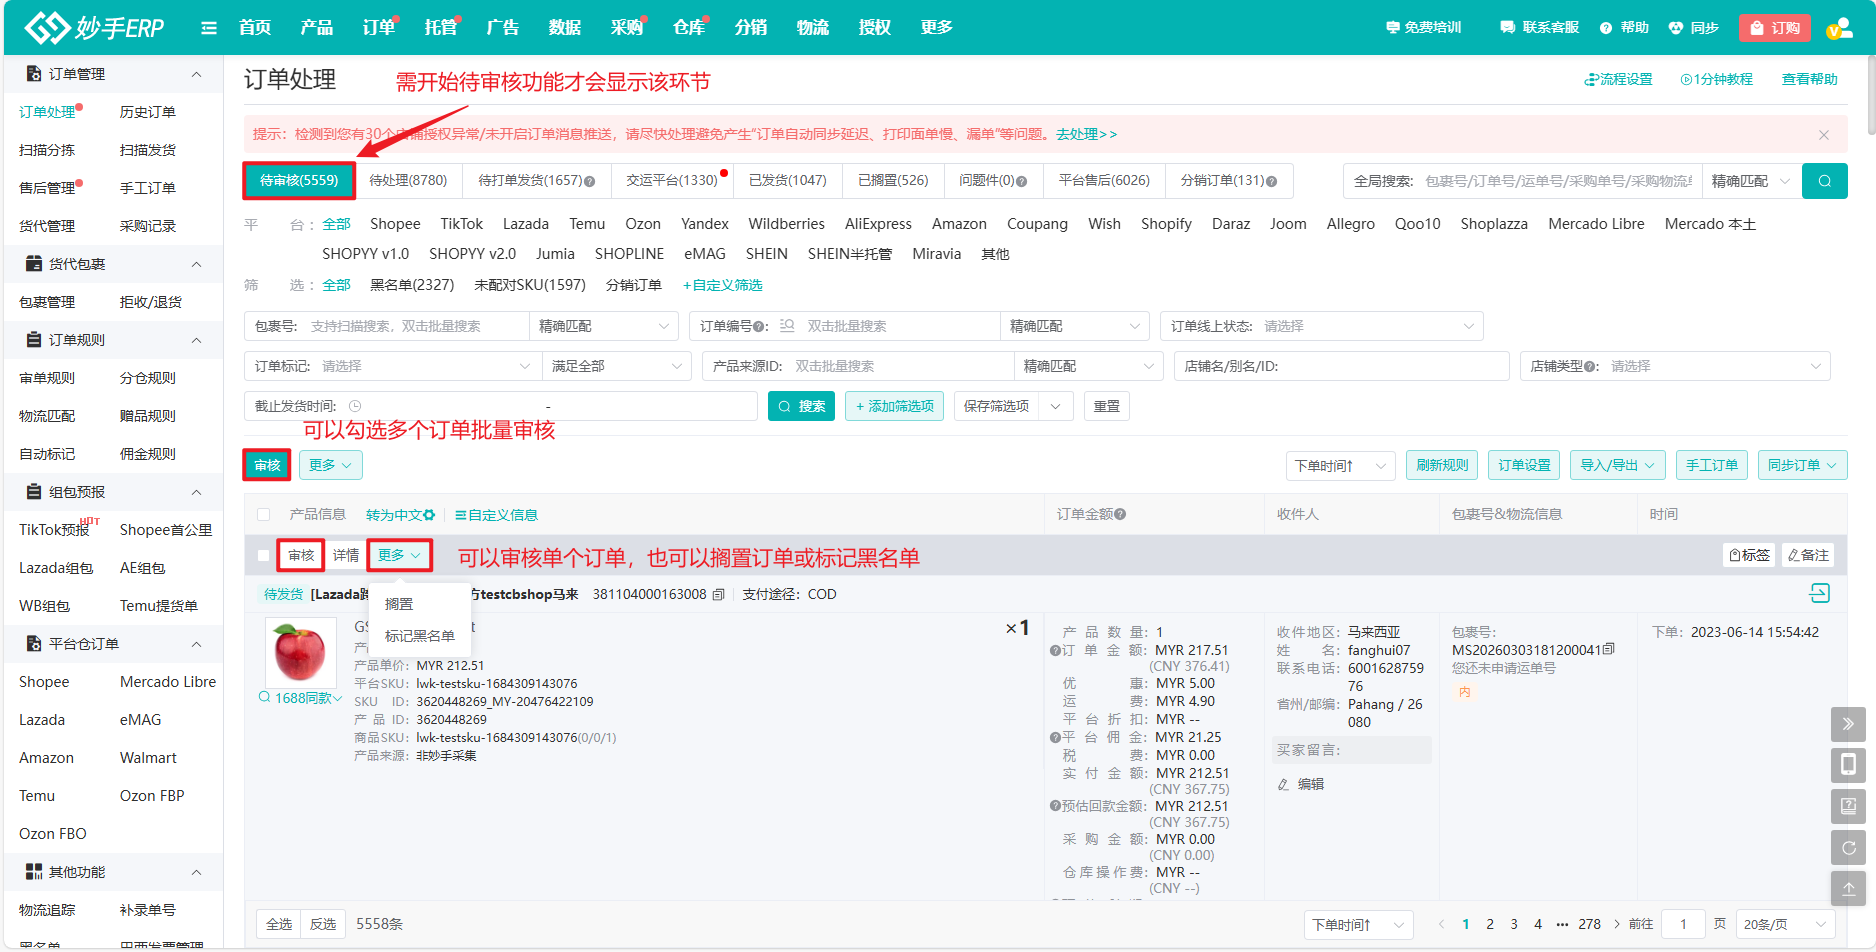Open the 同步订单 dropdown
This screenshot has width=1876, height=952.
coord(1802,465)
